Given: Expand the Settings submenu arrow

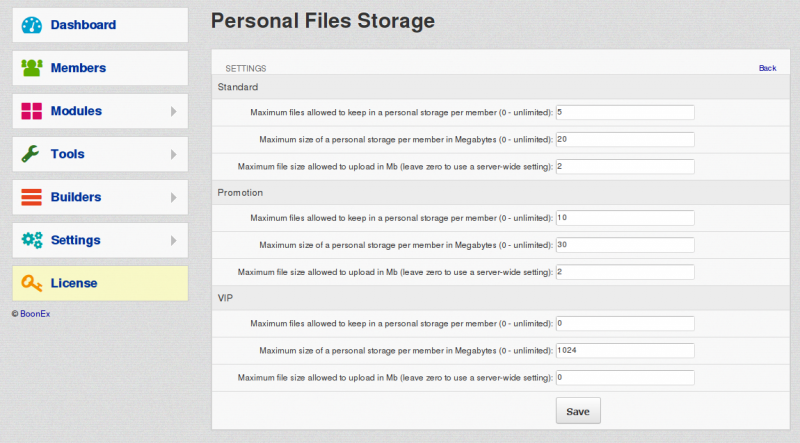Looking at the screenshot, I should [173, 240].
